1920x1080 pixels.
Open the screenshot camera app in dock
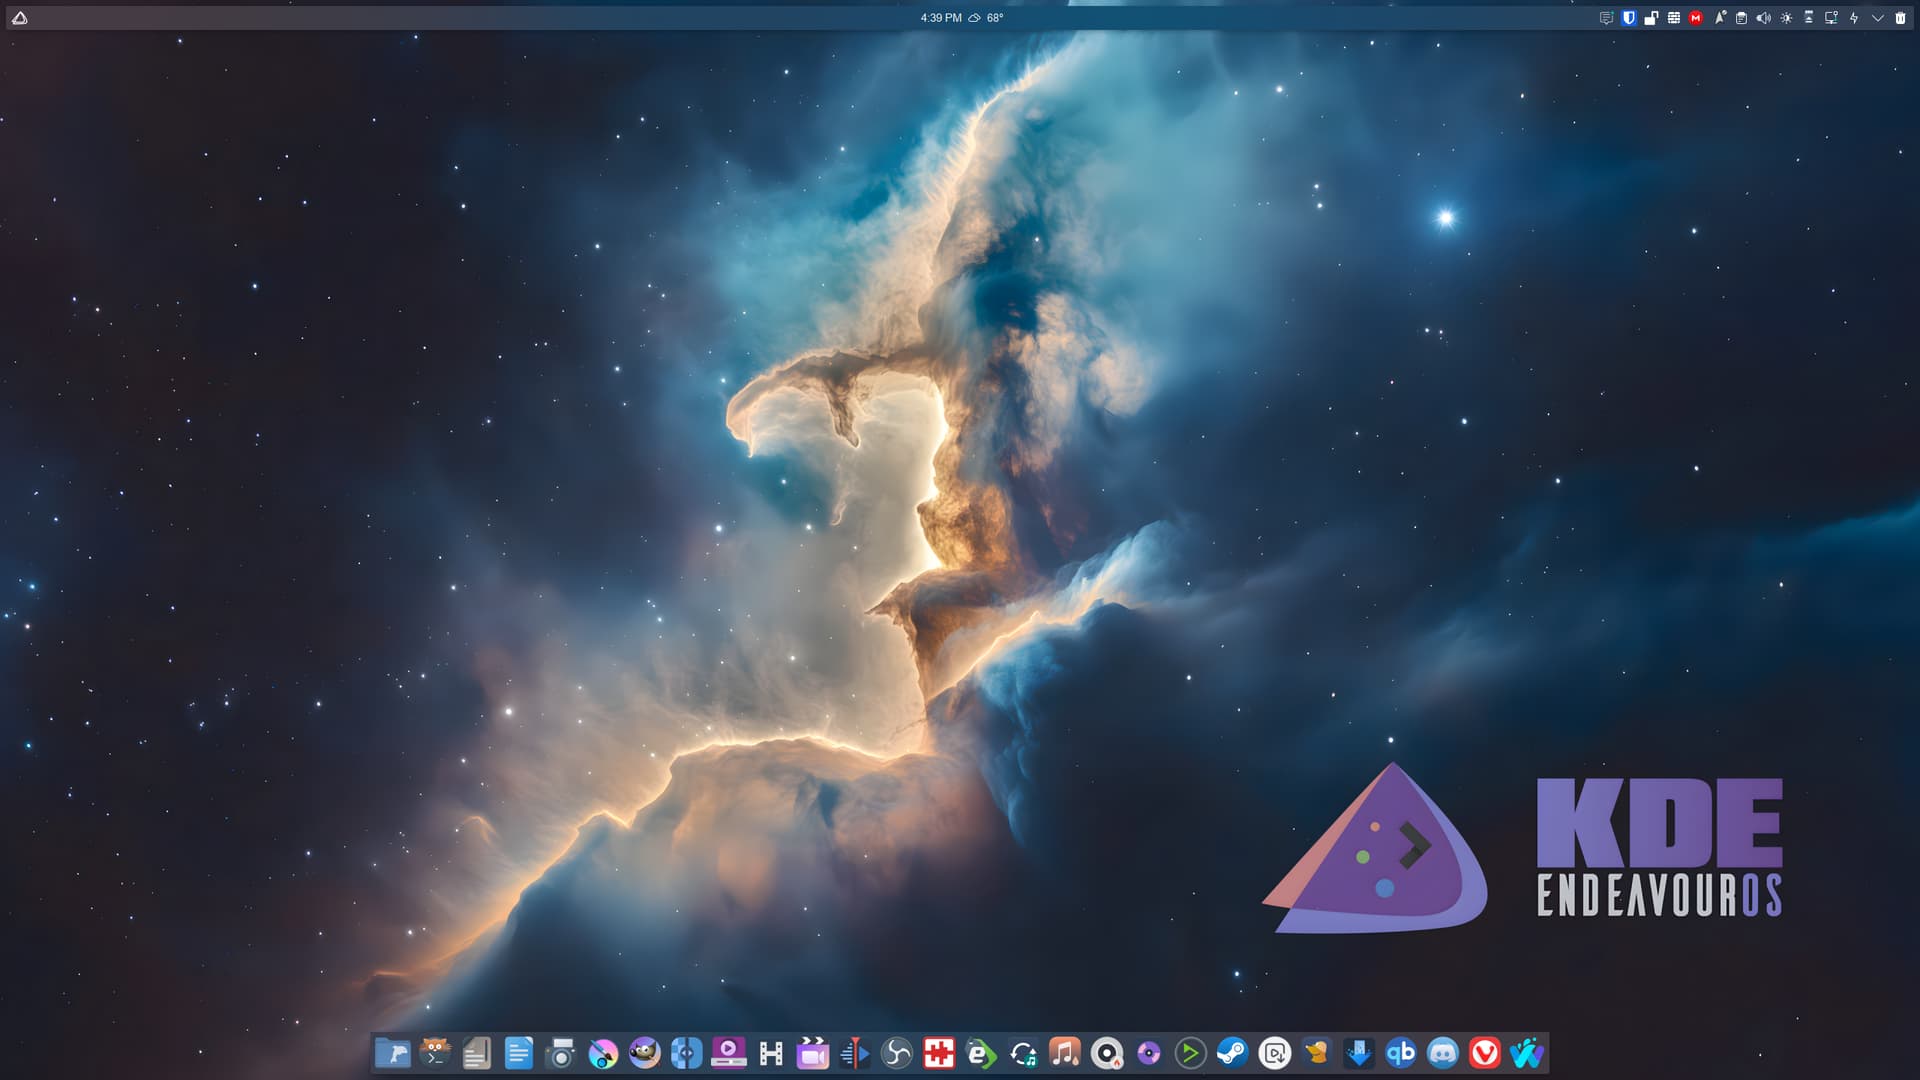(561, 1053)
